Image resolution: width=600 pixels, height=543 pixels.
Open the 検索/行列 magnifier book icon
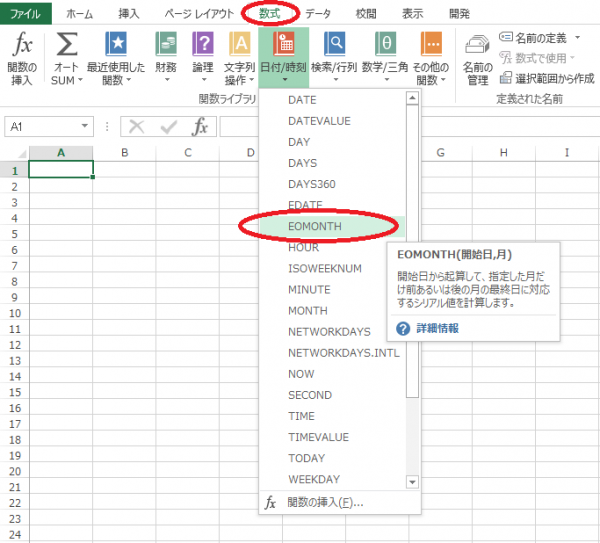pos(334,44)
